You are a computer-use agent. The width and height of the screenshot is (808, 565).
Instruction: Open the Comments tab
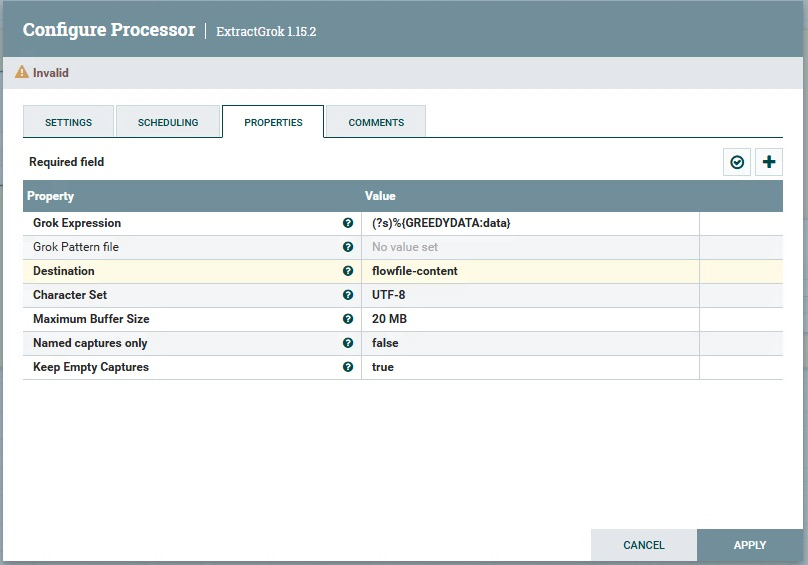tap(376, 122)
